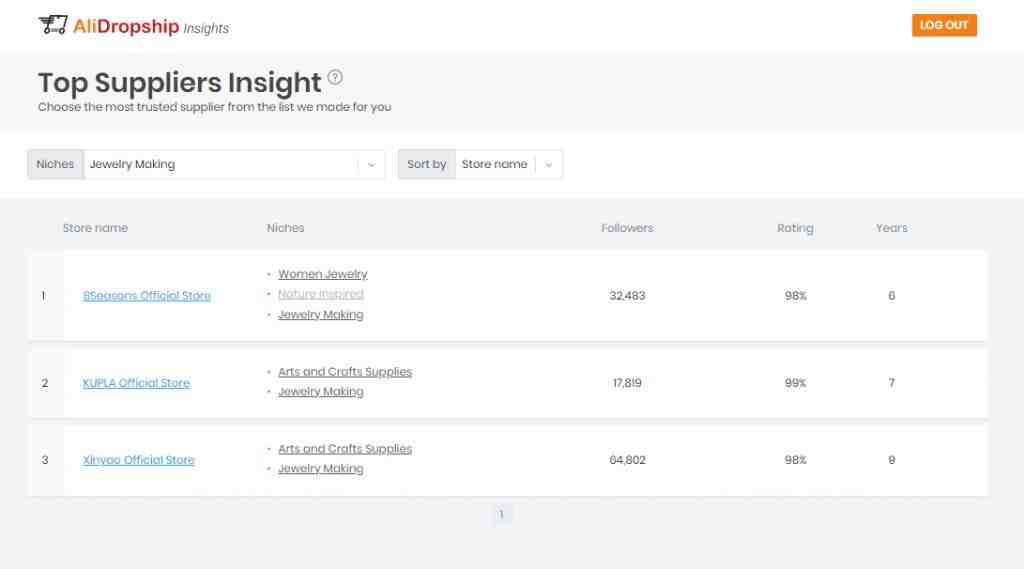The width and height of the screenshot is (1024, 569).
Task: Click the Followers column header
Action: pos(627,228)
